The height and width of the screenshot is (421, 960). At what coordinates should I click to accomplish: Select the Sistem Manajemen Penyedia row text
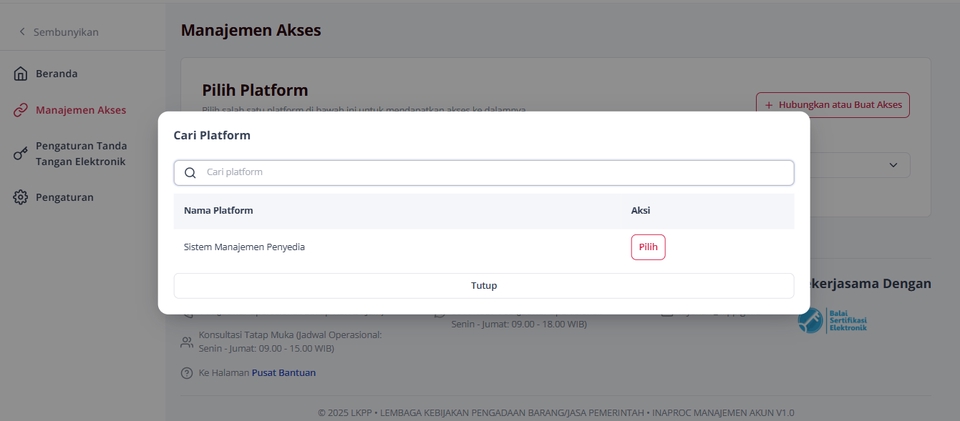244,247
